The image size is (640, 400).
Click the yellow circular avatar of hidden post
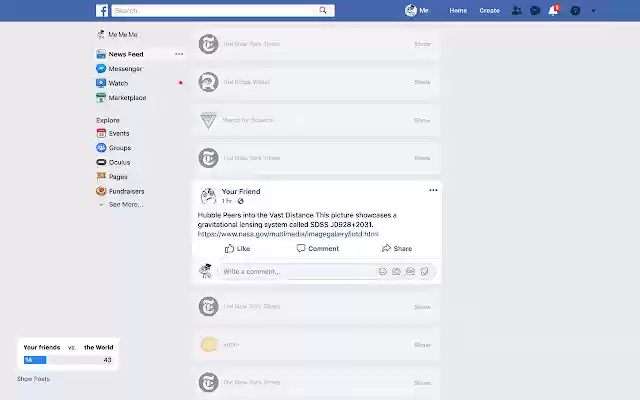(209, 344)
